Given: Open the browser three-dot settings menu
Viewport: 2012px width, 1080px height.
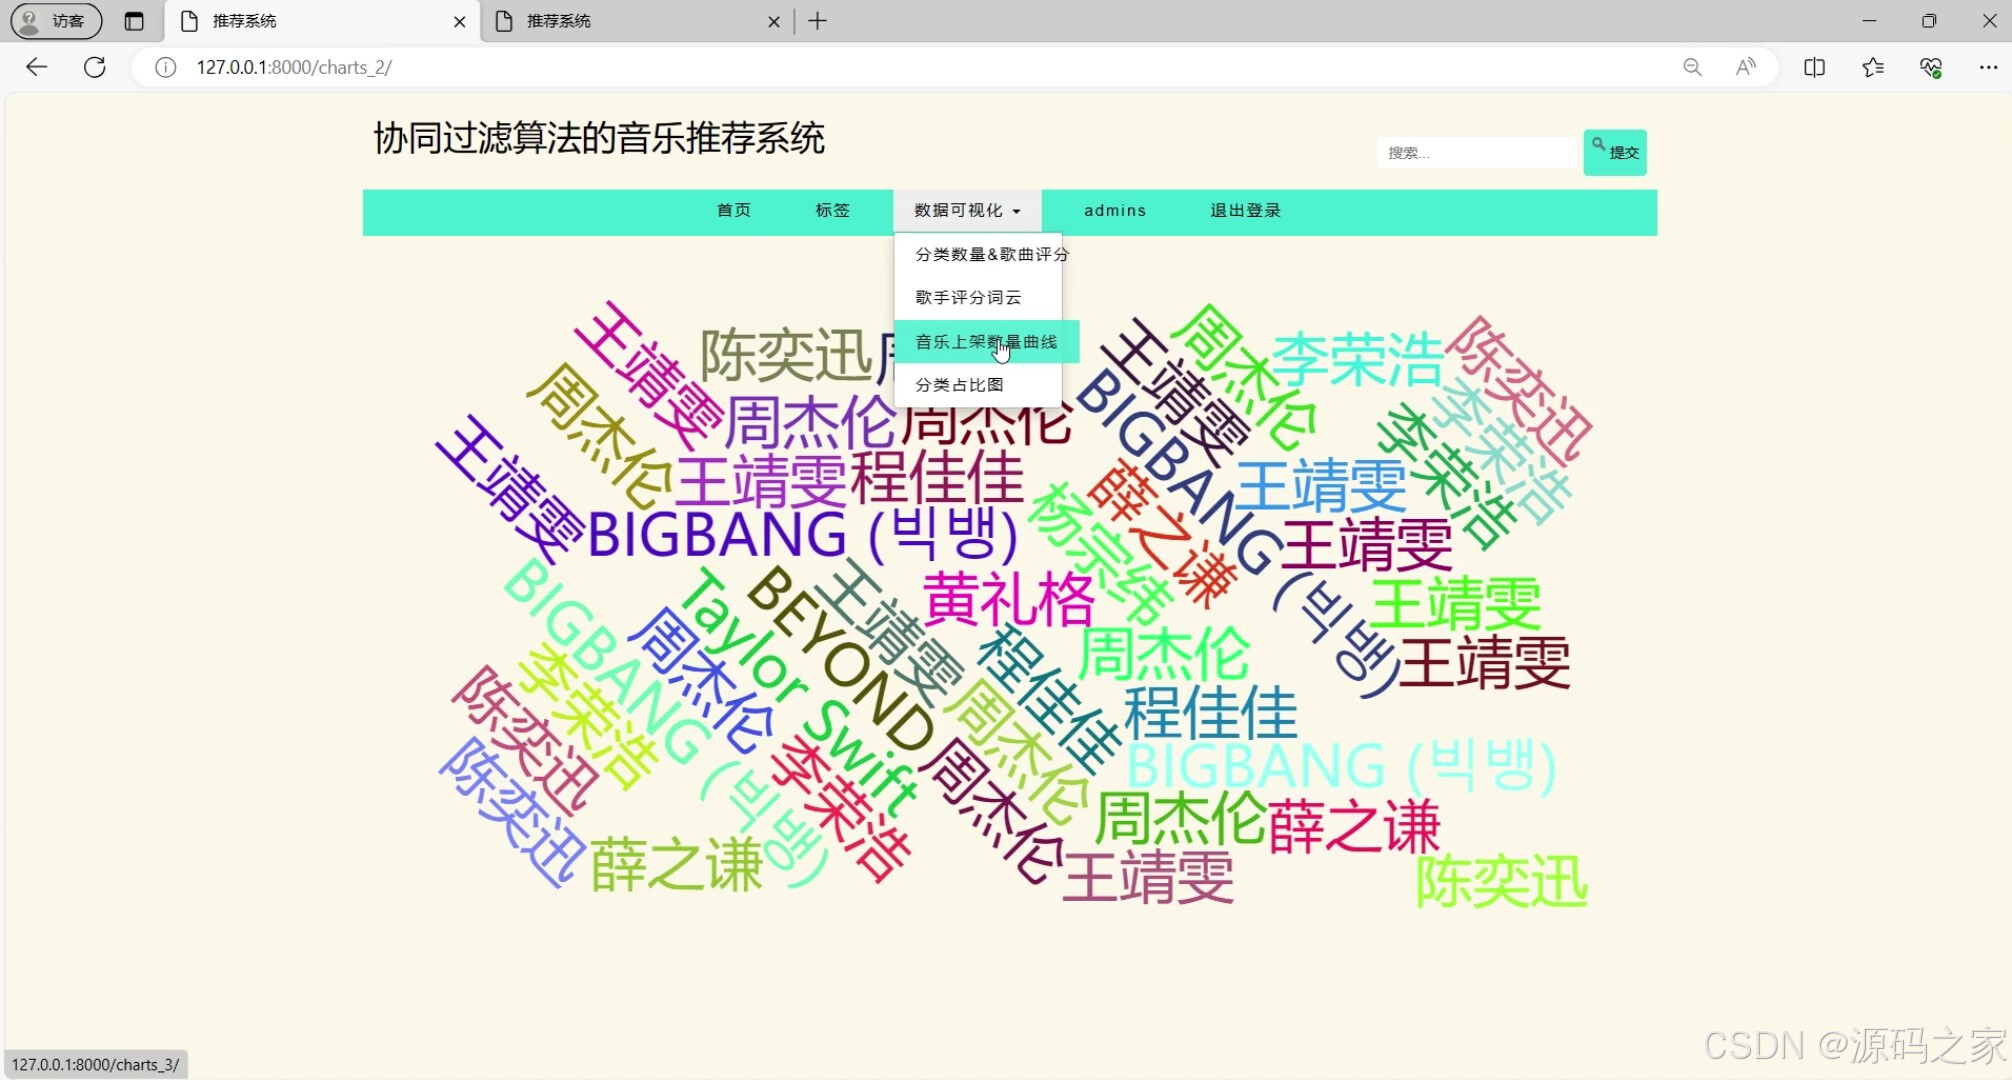Looking at the screenshot, I should pyautogui.click(x=1988, y=67).
